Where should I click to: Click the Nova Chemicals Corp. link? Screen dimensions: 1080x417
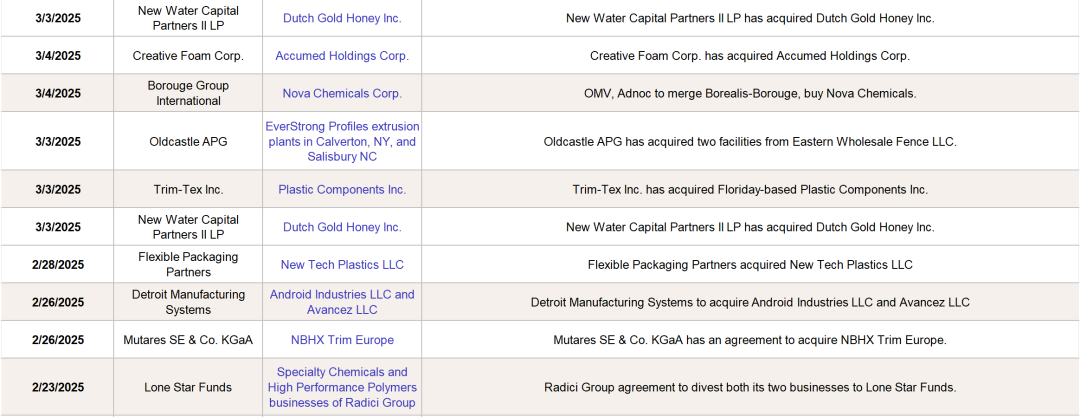[x=342, y=94]
